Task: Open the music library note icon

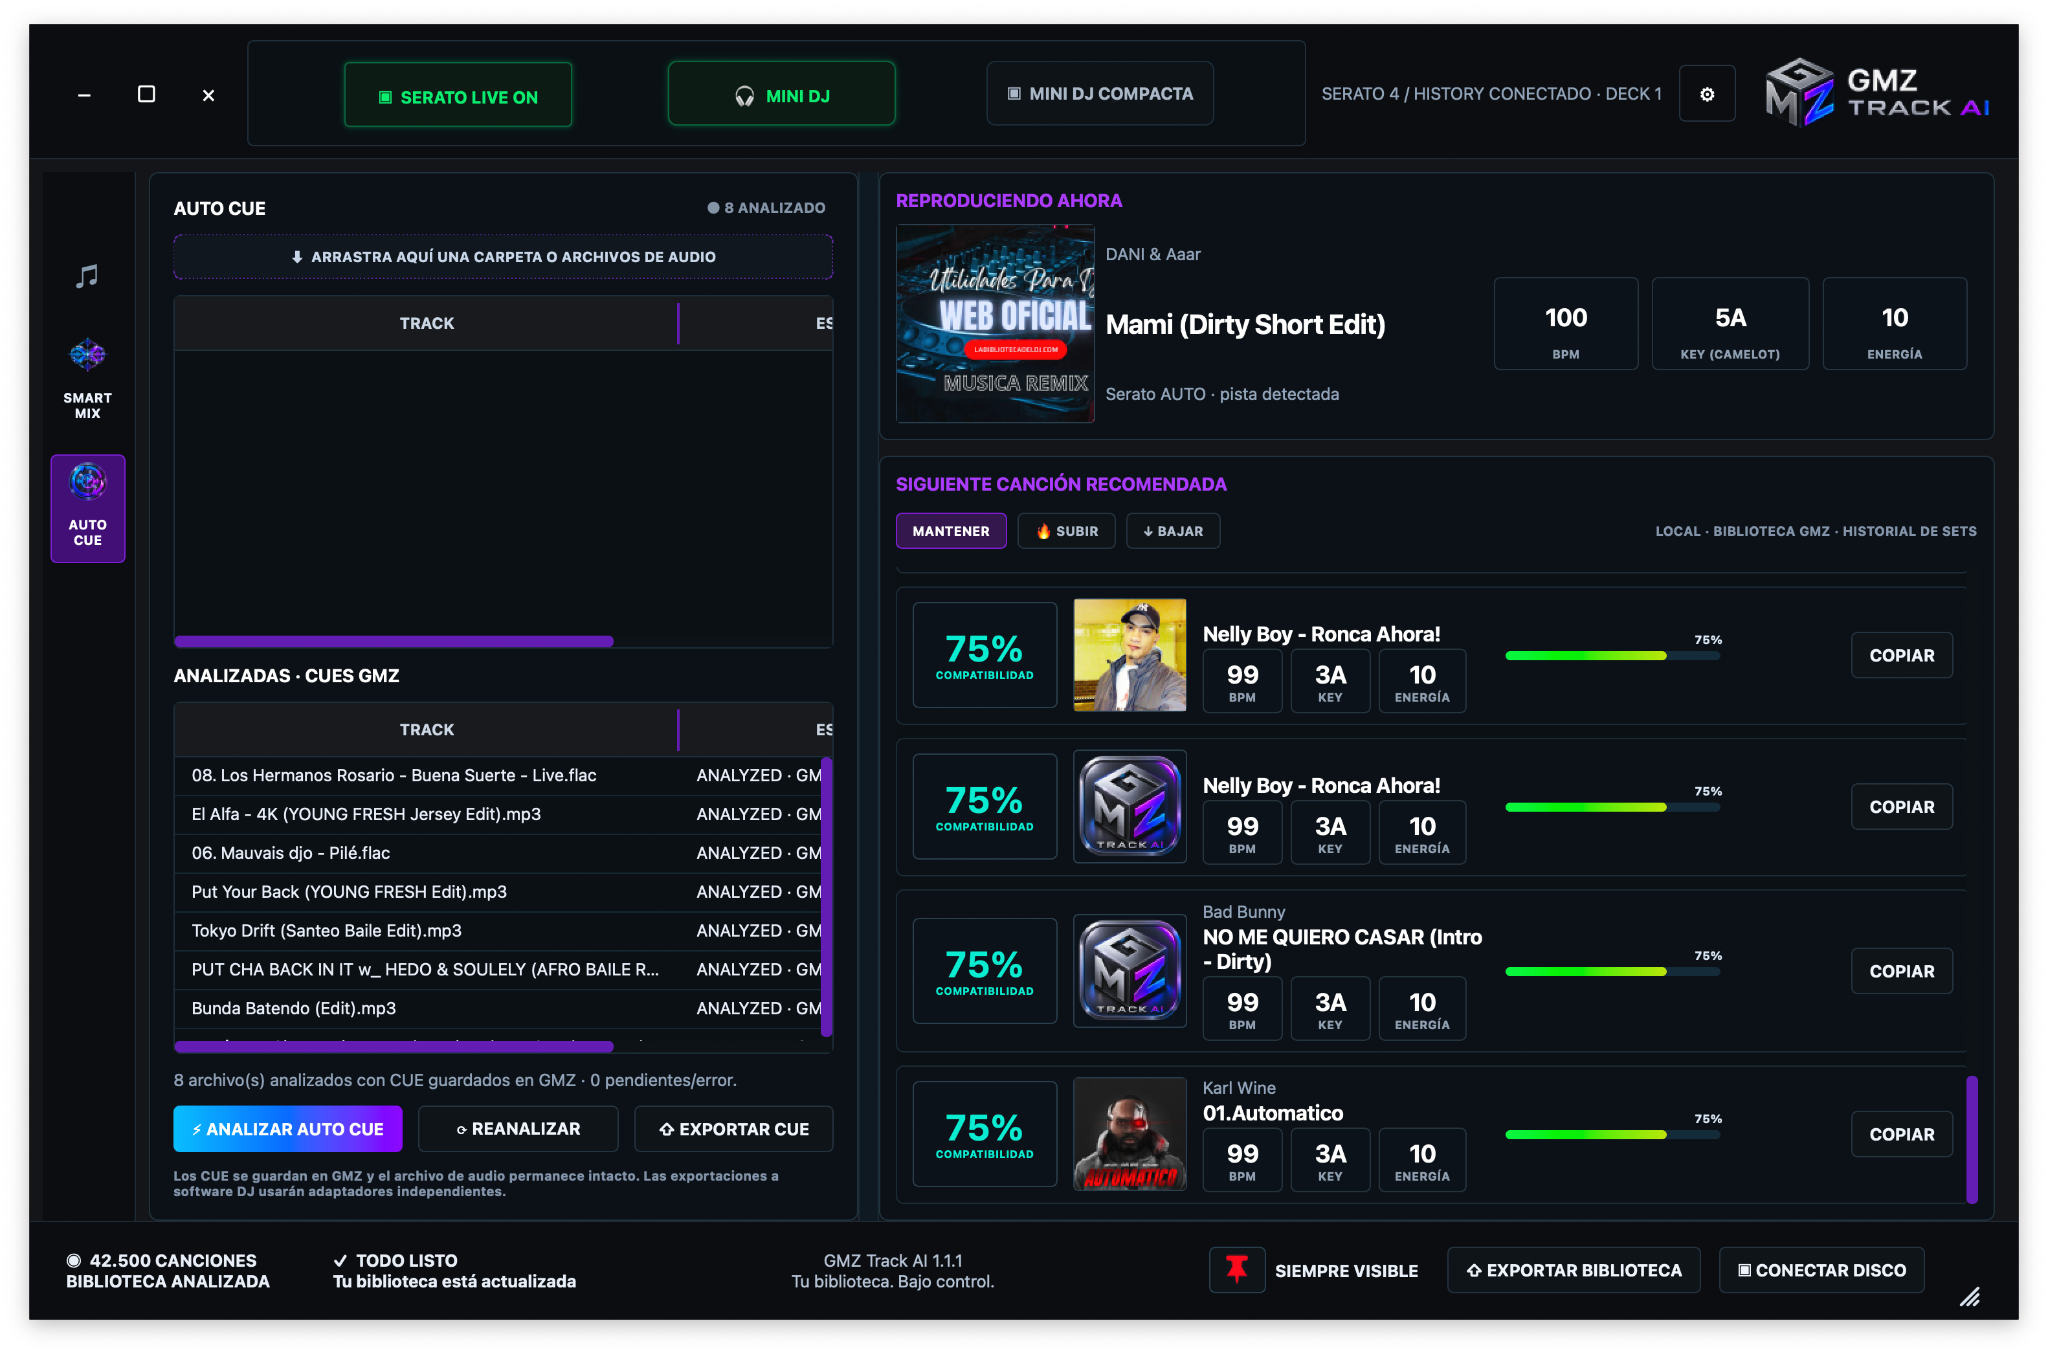Action: tap(88, 276)
